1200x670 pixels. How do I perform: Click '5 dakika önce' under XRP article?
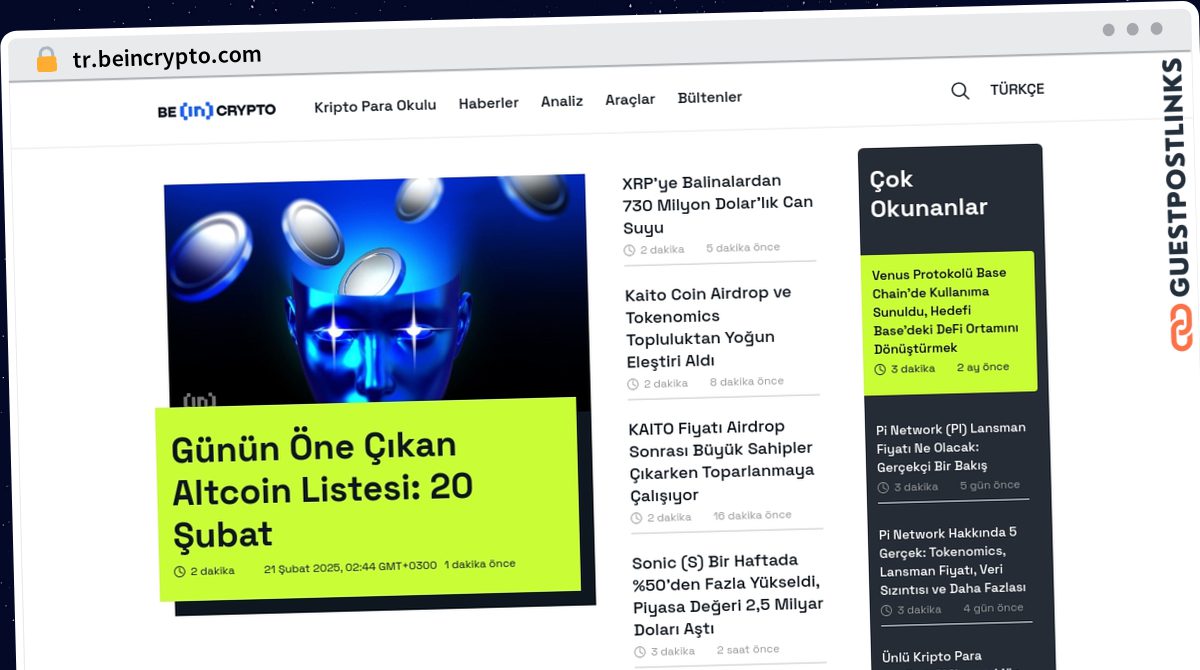click(743, 247)
